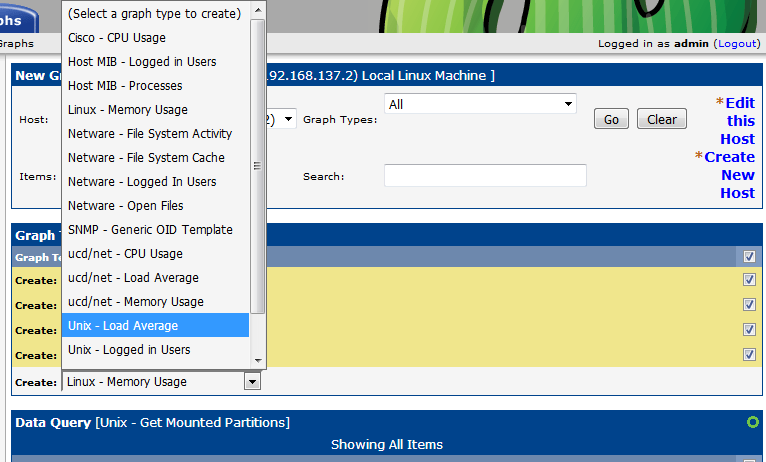766x462 pixels.
Task: Choose 'Host MIB - Processes' option
Action: pos(155,85)
